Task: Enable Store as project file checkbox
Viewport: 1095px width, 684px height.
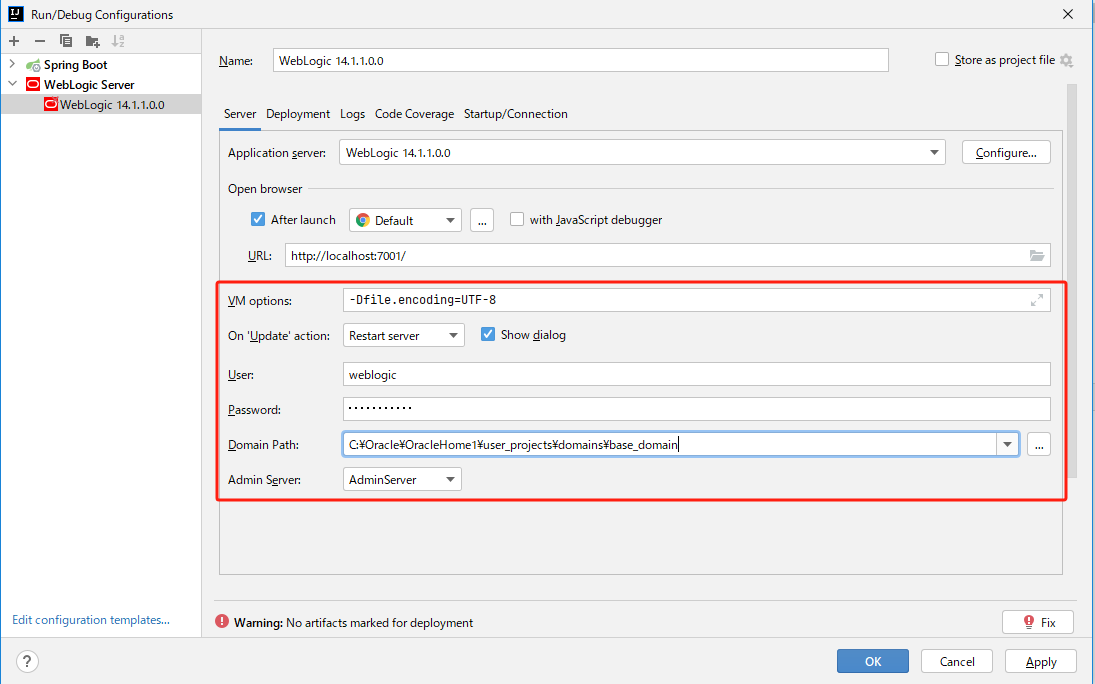Action: click(942, 59)
